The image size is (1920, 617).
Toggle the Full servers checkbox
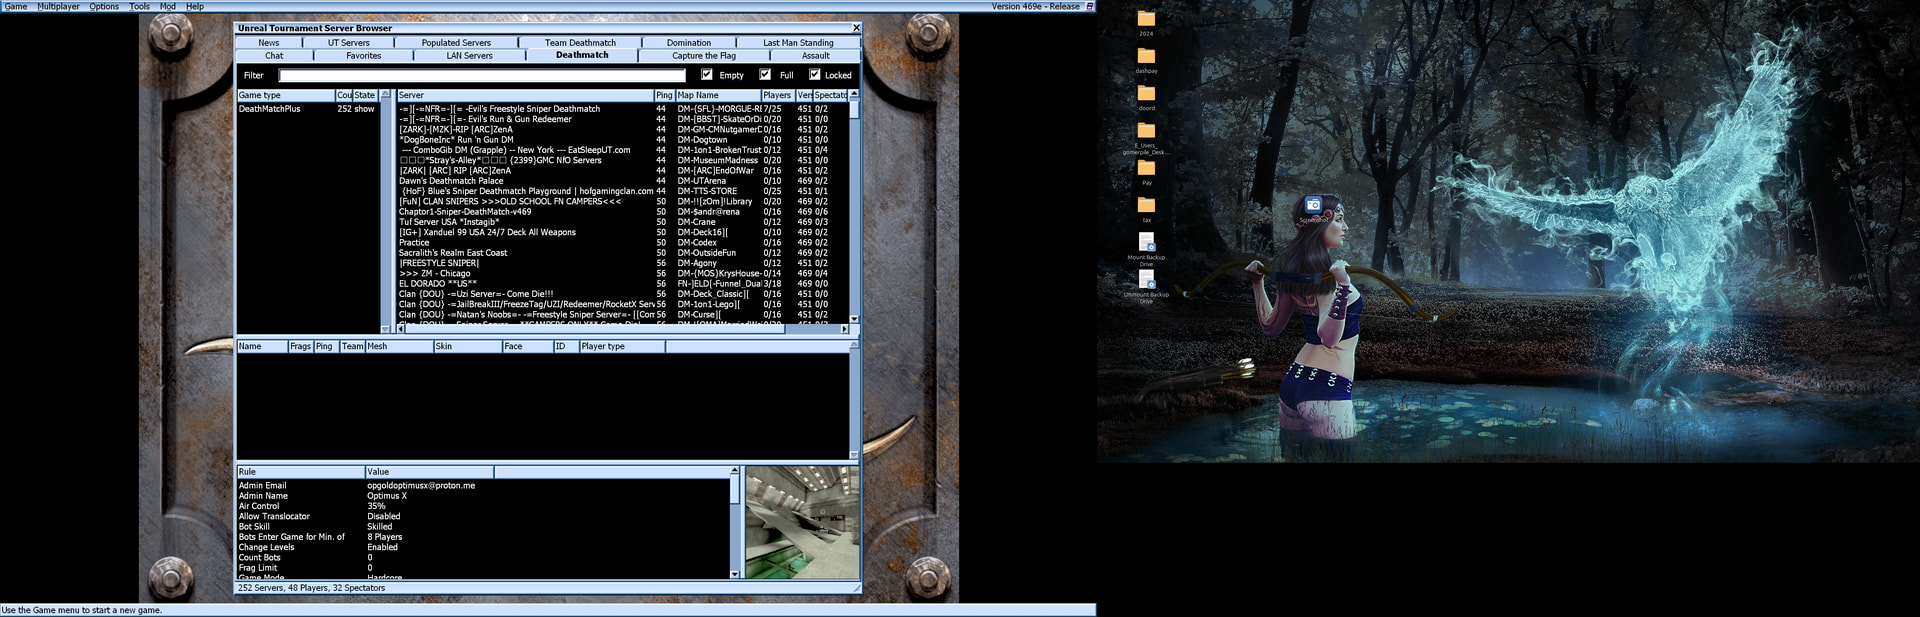pyautogui.click(x=765, y=75)
